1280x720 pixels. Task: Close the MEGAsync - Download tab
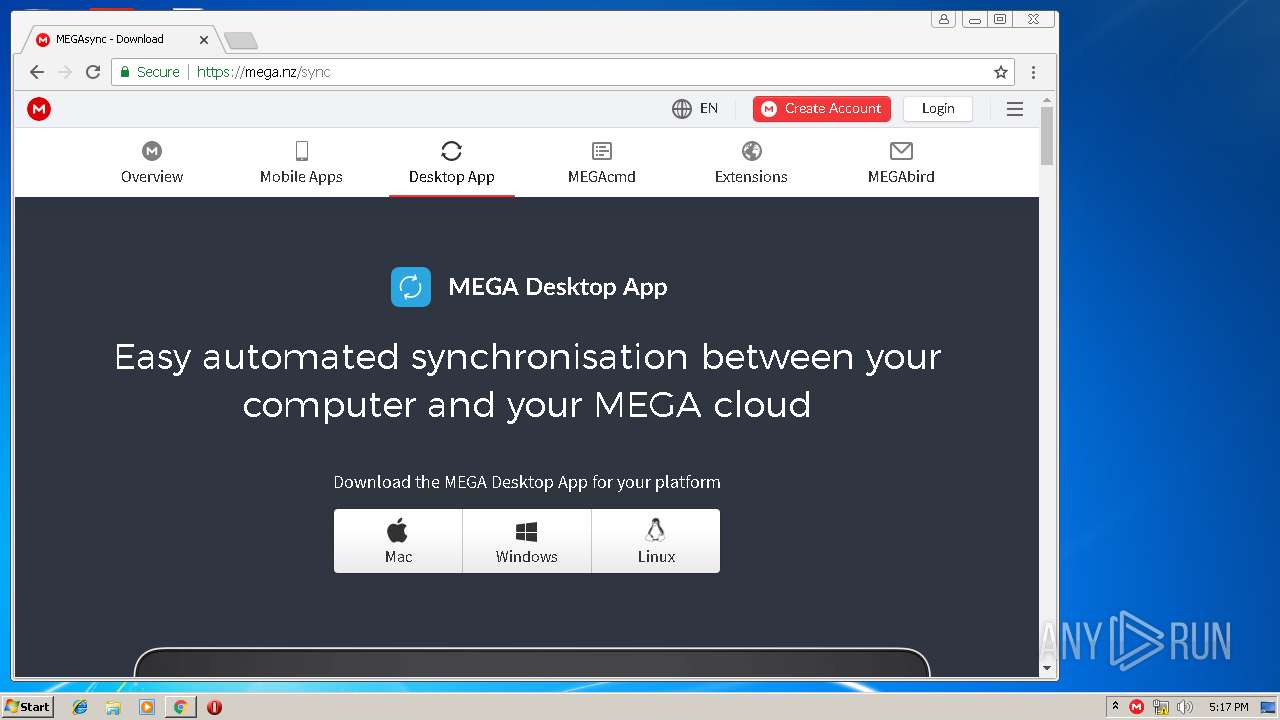[x=204, y=40]
